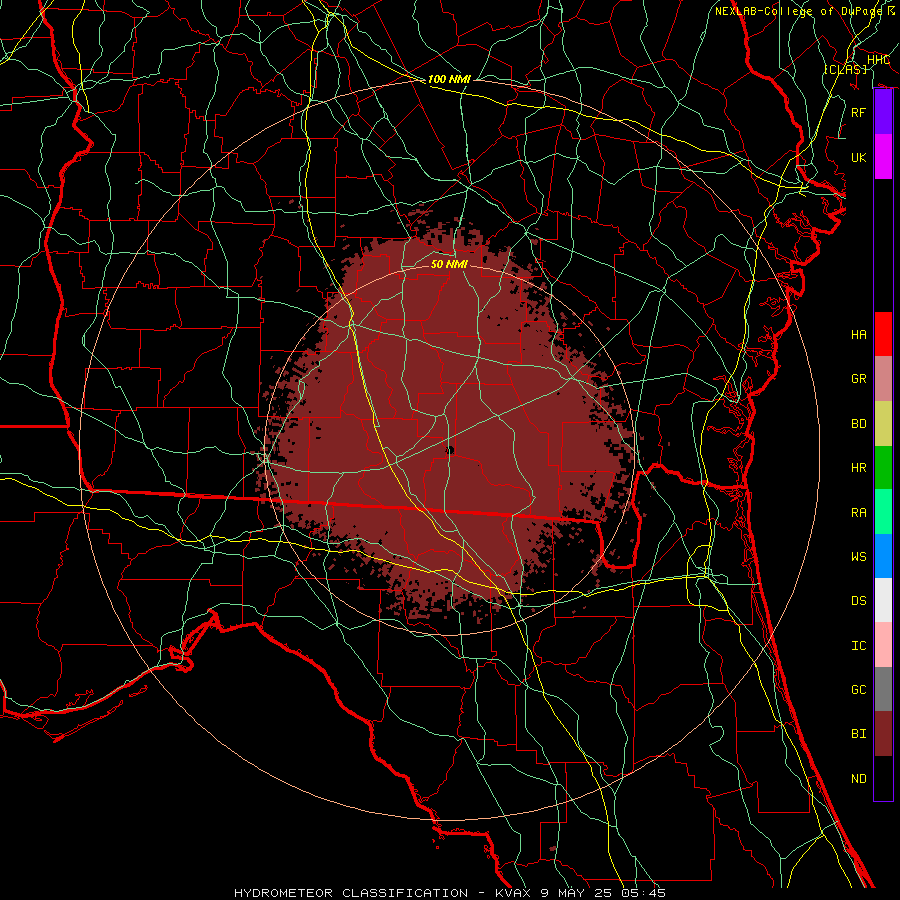Click the "HHC" product code text
This screenshot has width=900, height=900.
878,60
